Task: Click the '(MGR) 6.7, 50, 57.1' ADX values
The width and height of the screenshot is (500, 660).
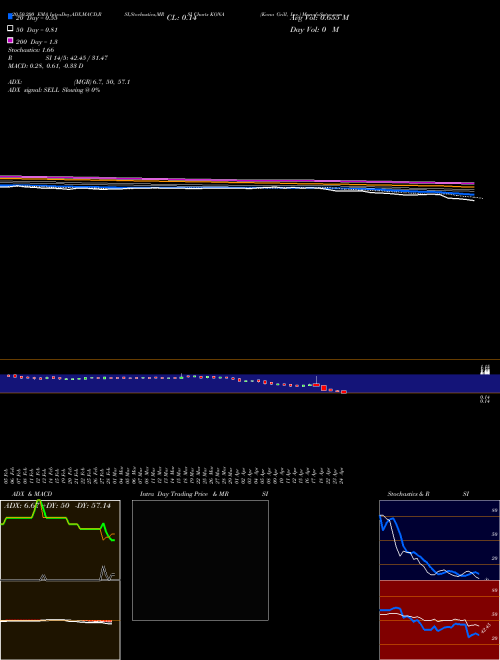Action: tap(102, 82)
